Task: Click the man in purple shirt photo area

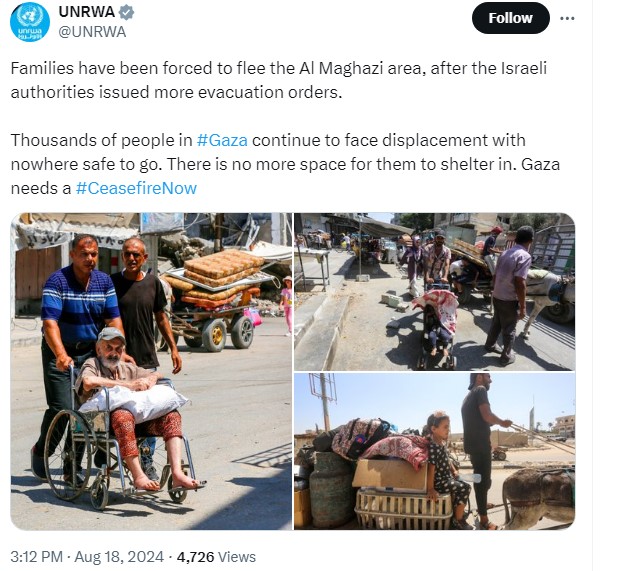Action: [x=509, y=294]
